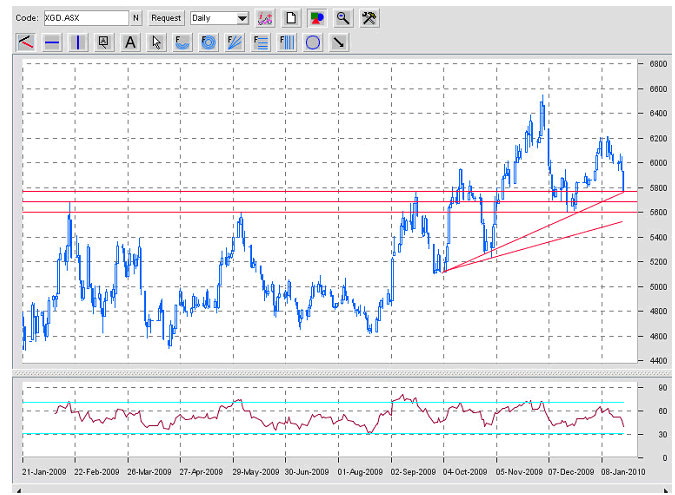The image size is (675, 495).
Task: Select the horizontal line tool
Action: point(52,42)
